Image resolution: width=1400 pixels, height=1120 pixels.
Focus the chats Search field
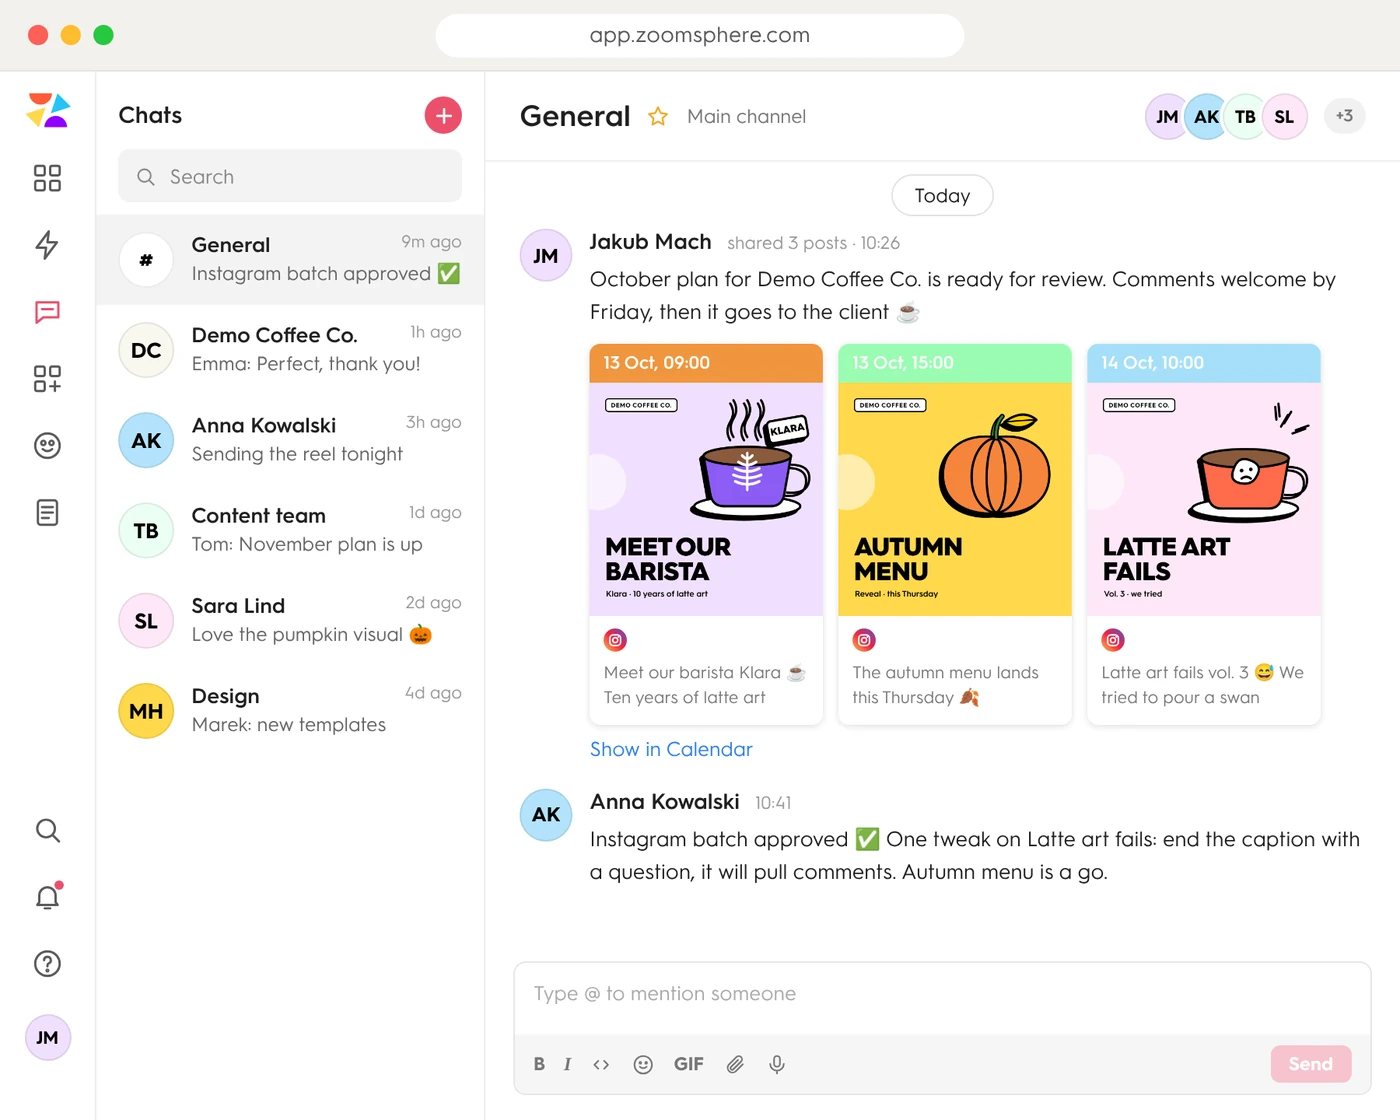click(290, 176)
